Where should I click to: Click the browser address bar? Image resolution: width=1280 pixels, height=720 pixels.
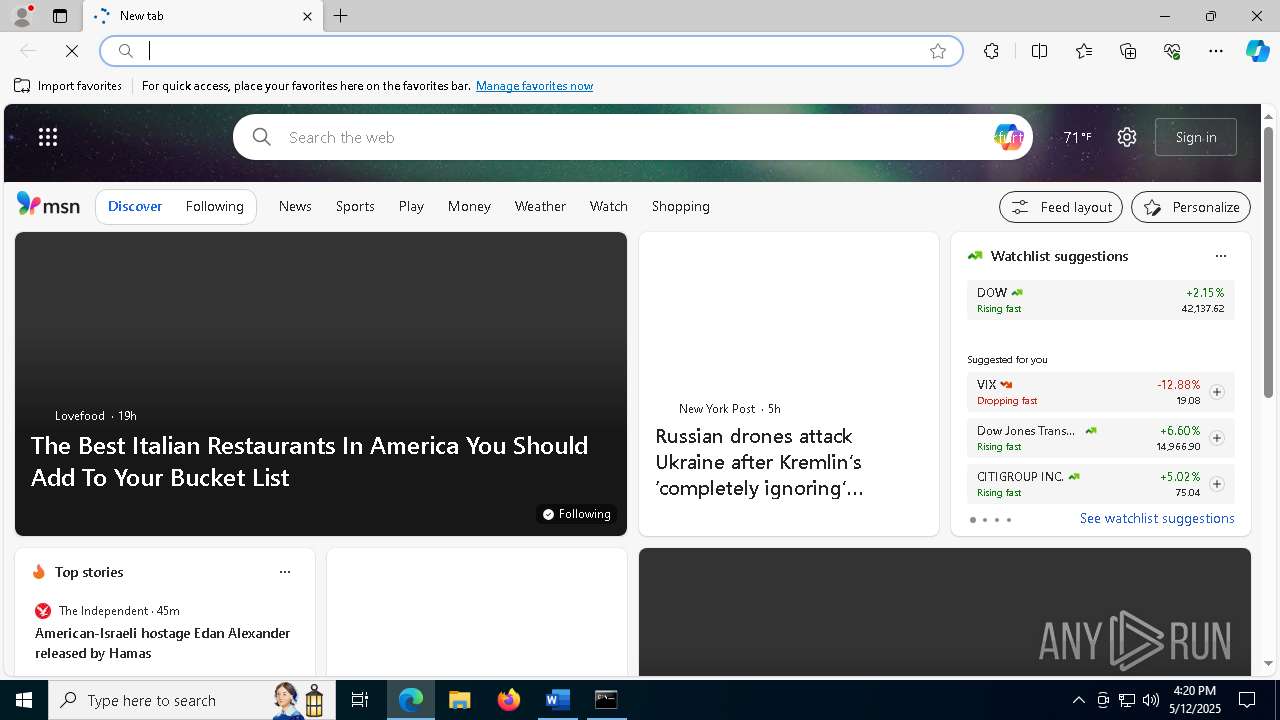[530, 51]
